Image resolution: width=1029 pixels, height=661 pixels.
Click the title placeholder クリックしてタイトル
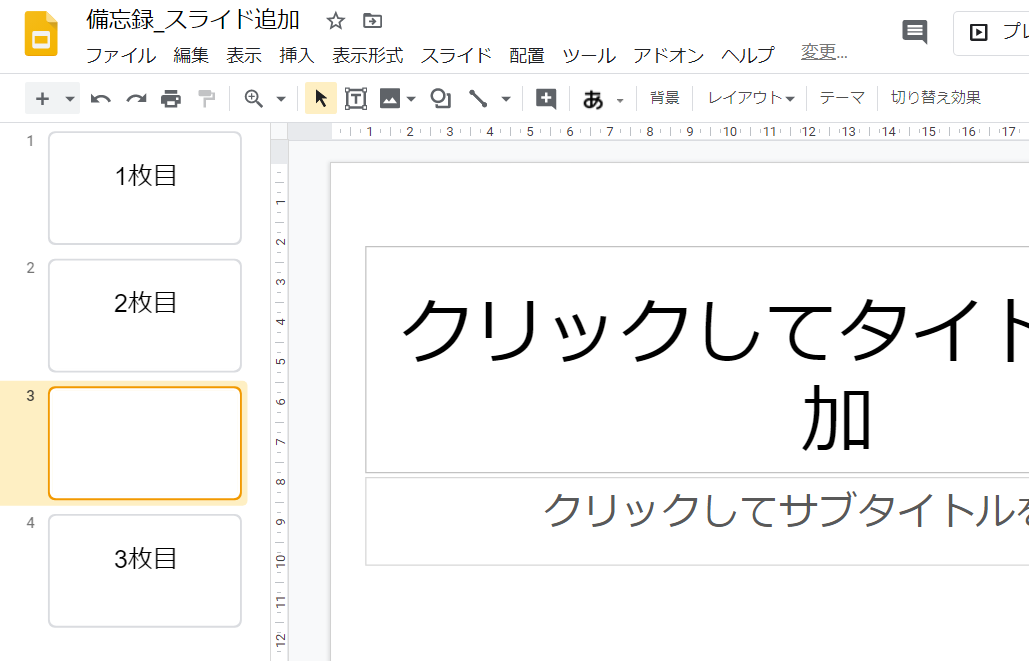697,360
